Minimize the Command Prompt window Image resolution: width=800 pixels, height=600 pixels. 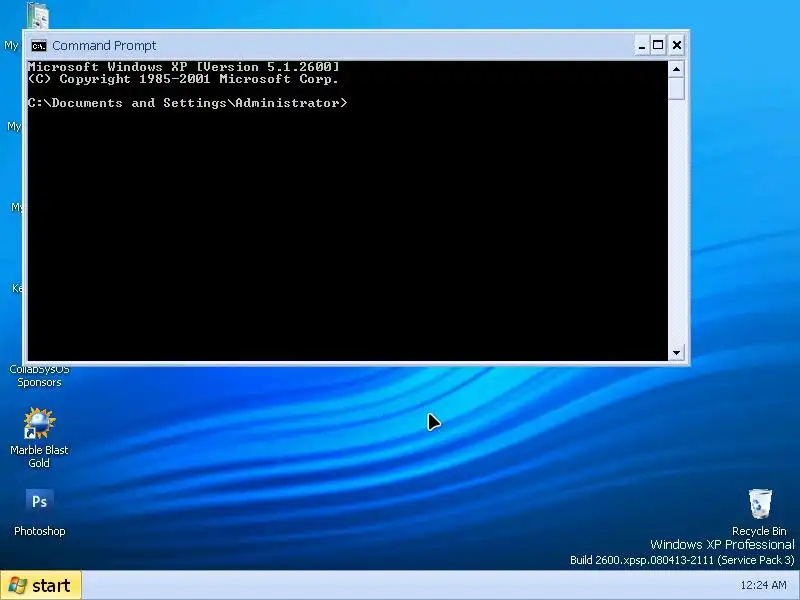pyautogui.click(x=642, y=45)
